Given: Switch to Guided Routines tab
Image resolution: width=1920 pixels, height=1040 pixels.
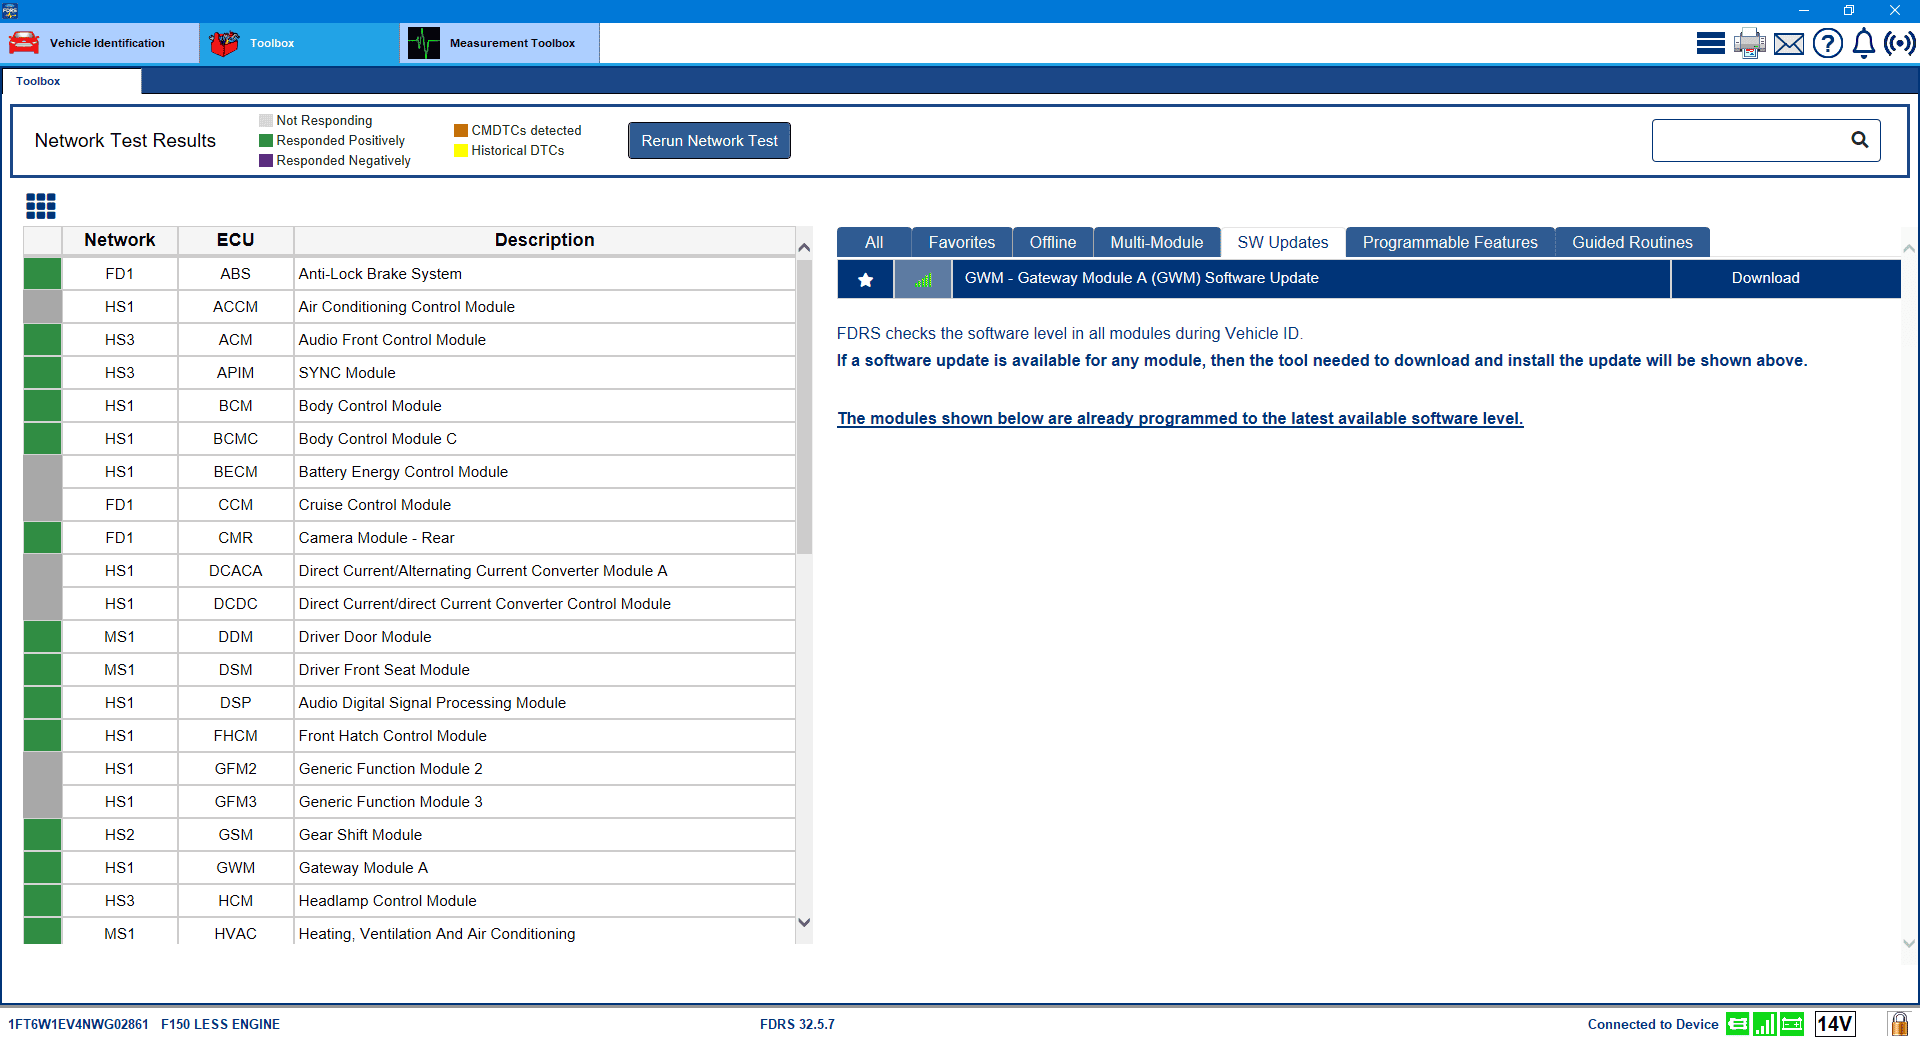Looking at the screenshot, I should coord(1631,242).
